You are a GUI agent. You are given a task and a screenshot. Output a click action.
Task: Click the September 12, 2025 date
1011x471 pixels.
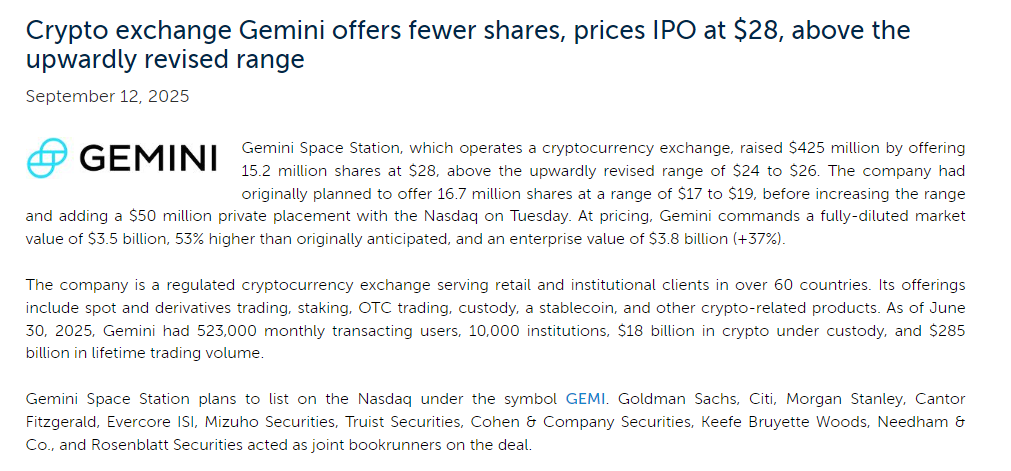click(x=108, y=96)
